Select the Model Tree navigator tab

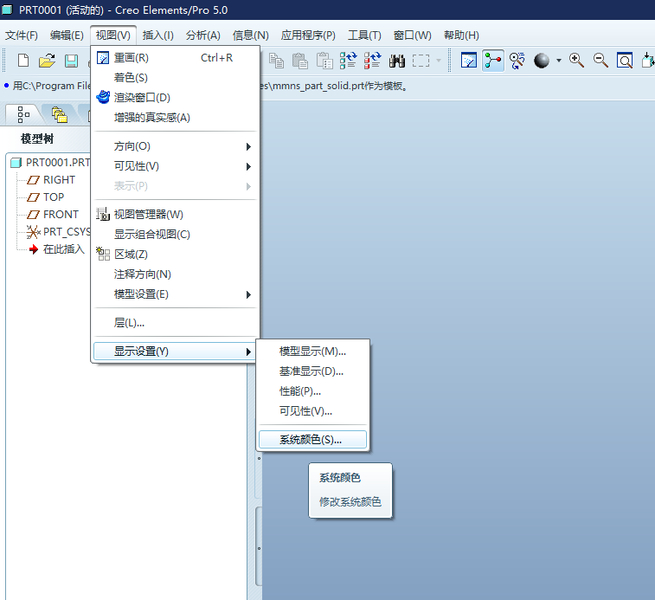pyautogui.click(x=23, y=114)
